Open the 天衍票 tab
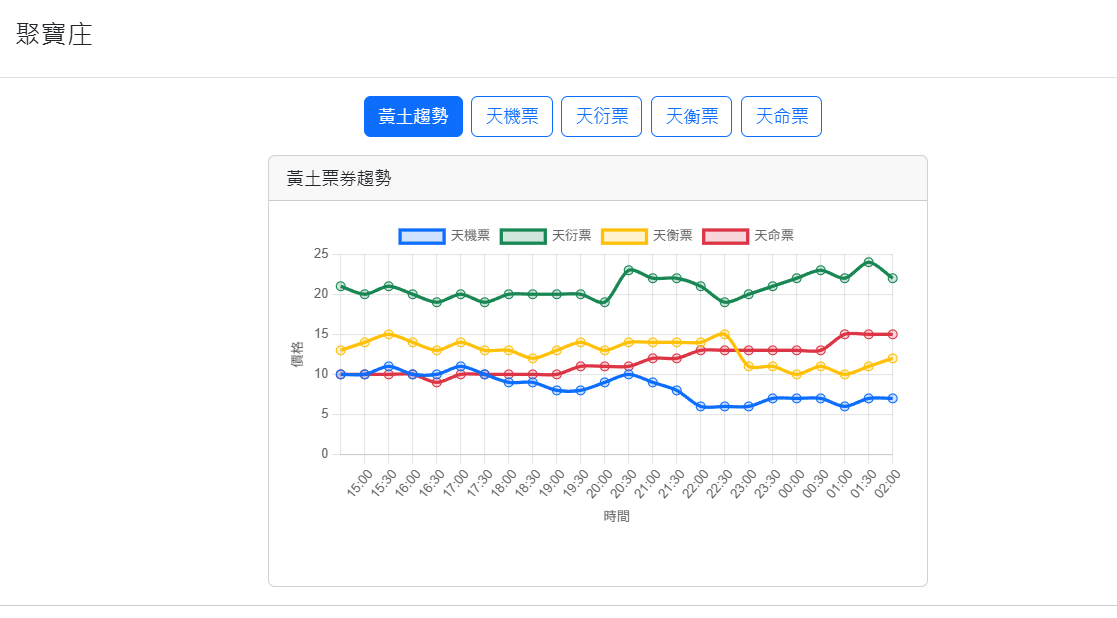 602,116
